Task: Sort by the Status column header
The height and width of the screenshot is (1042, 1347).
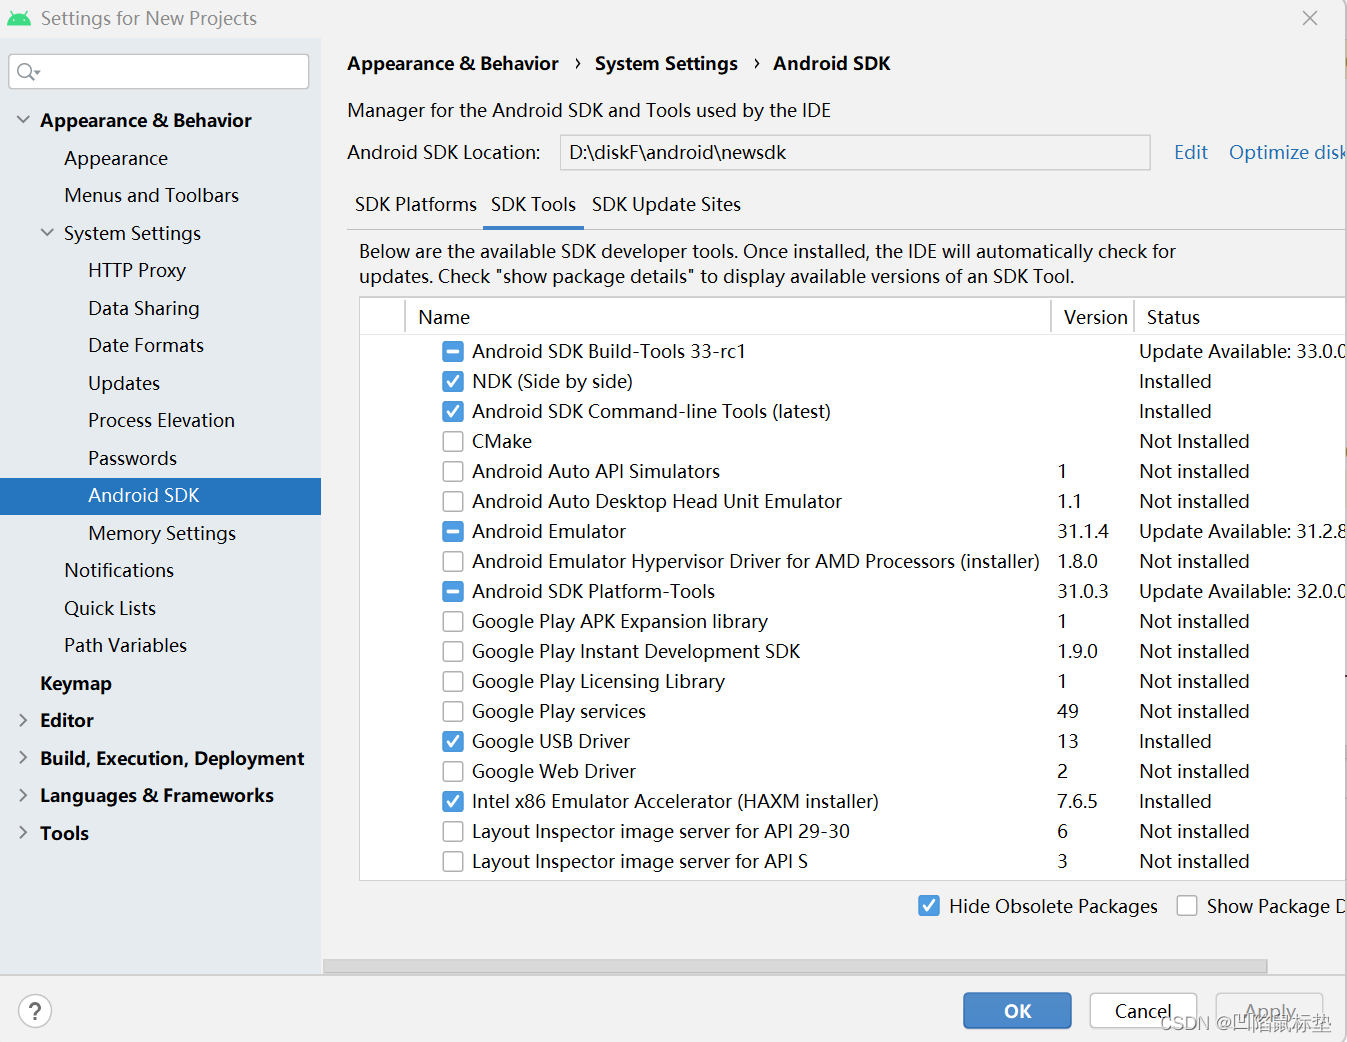Action: tap(1241, 317)
